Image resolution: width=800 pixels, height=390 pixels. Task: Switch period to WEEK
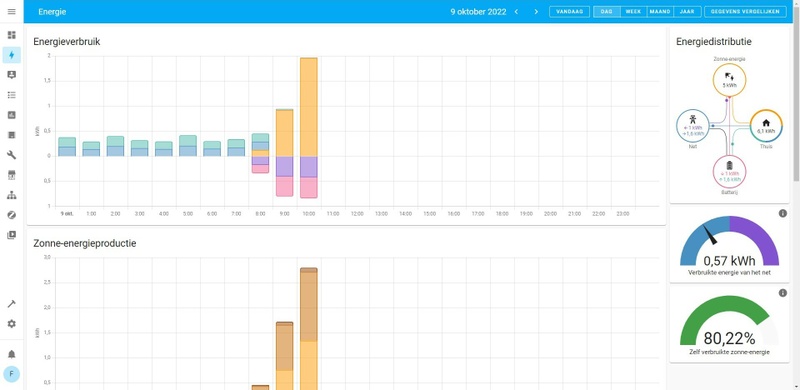coord(633,11)
